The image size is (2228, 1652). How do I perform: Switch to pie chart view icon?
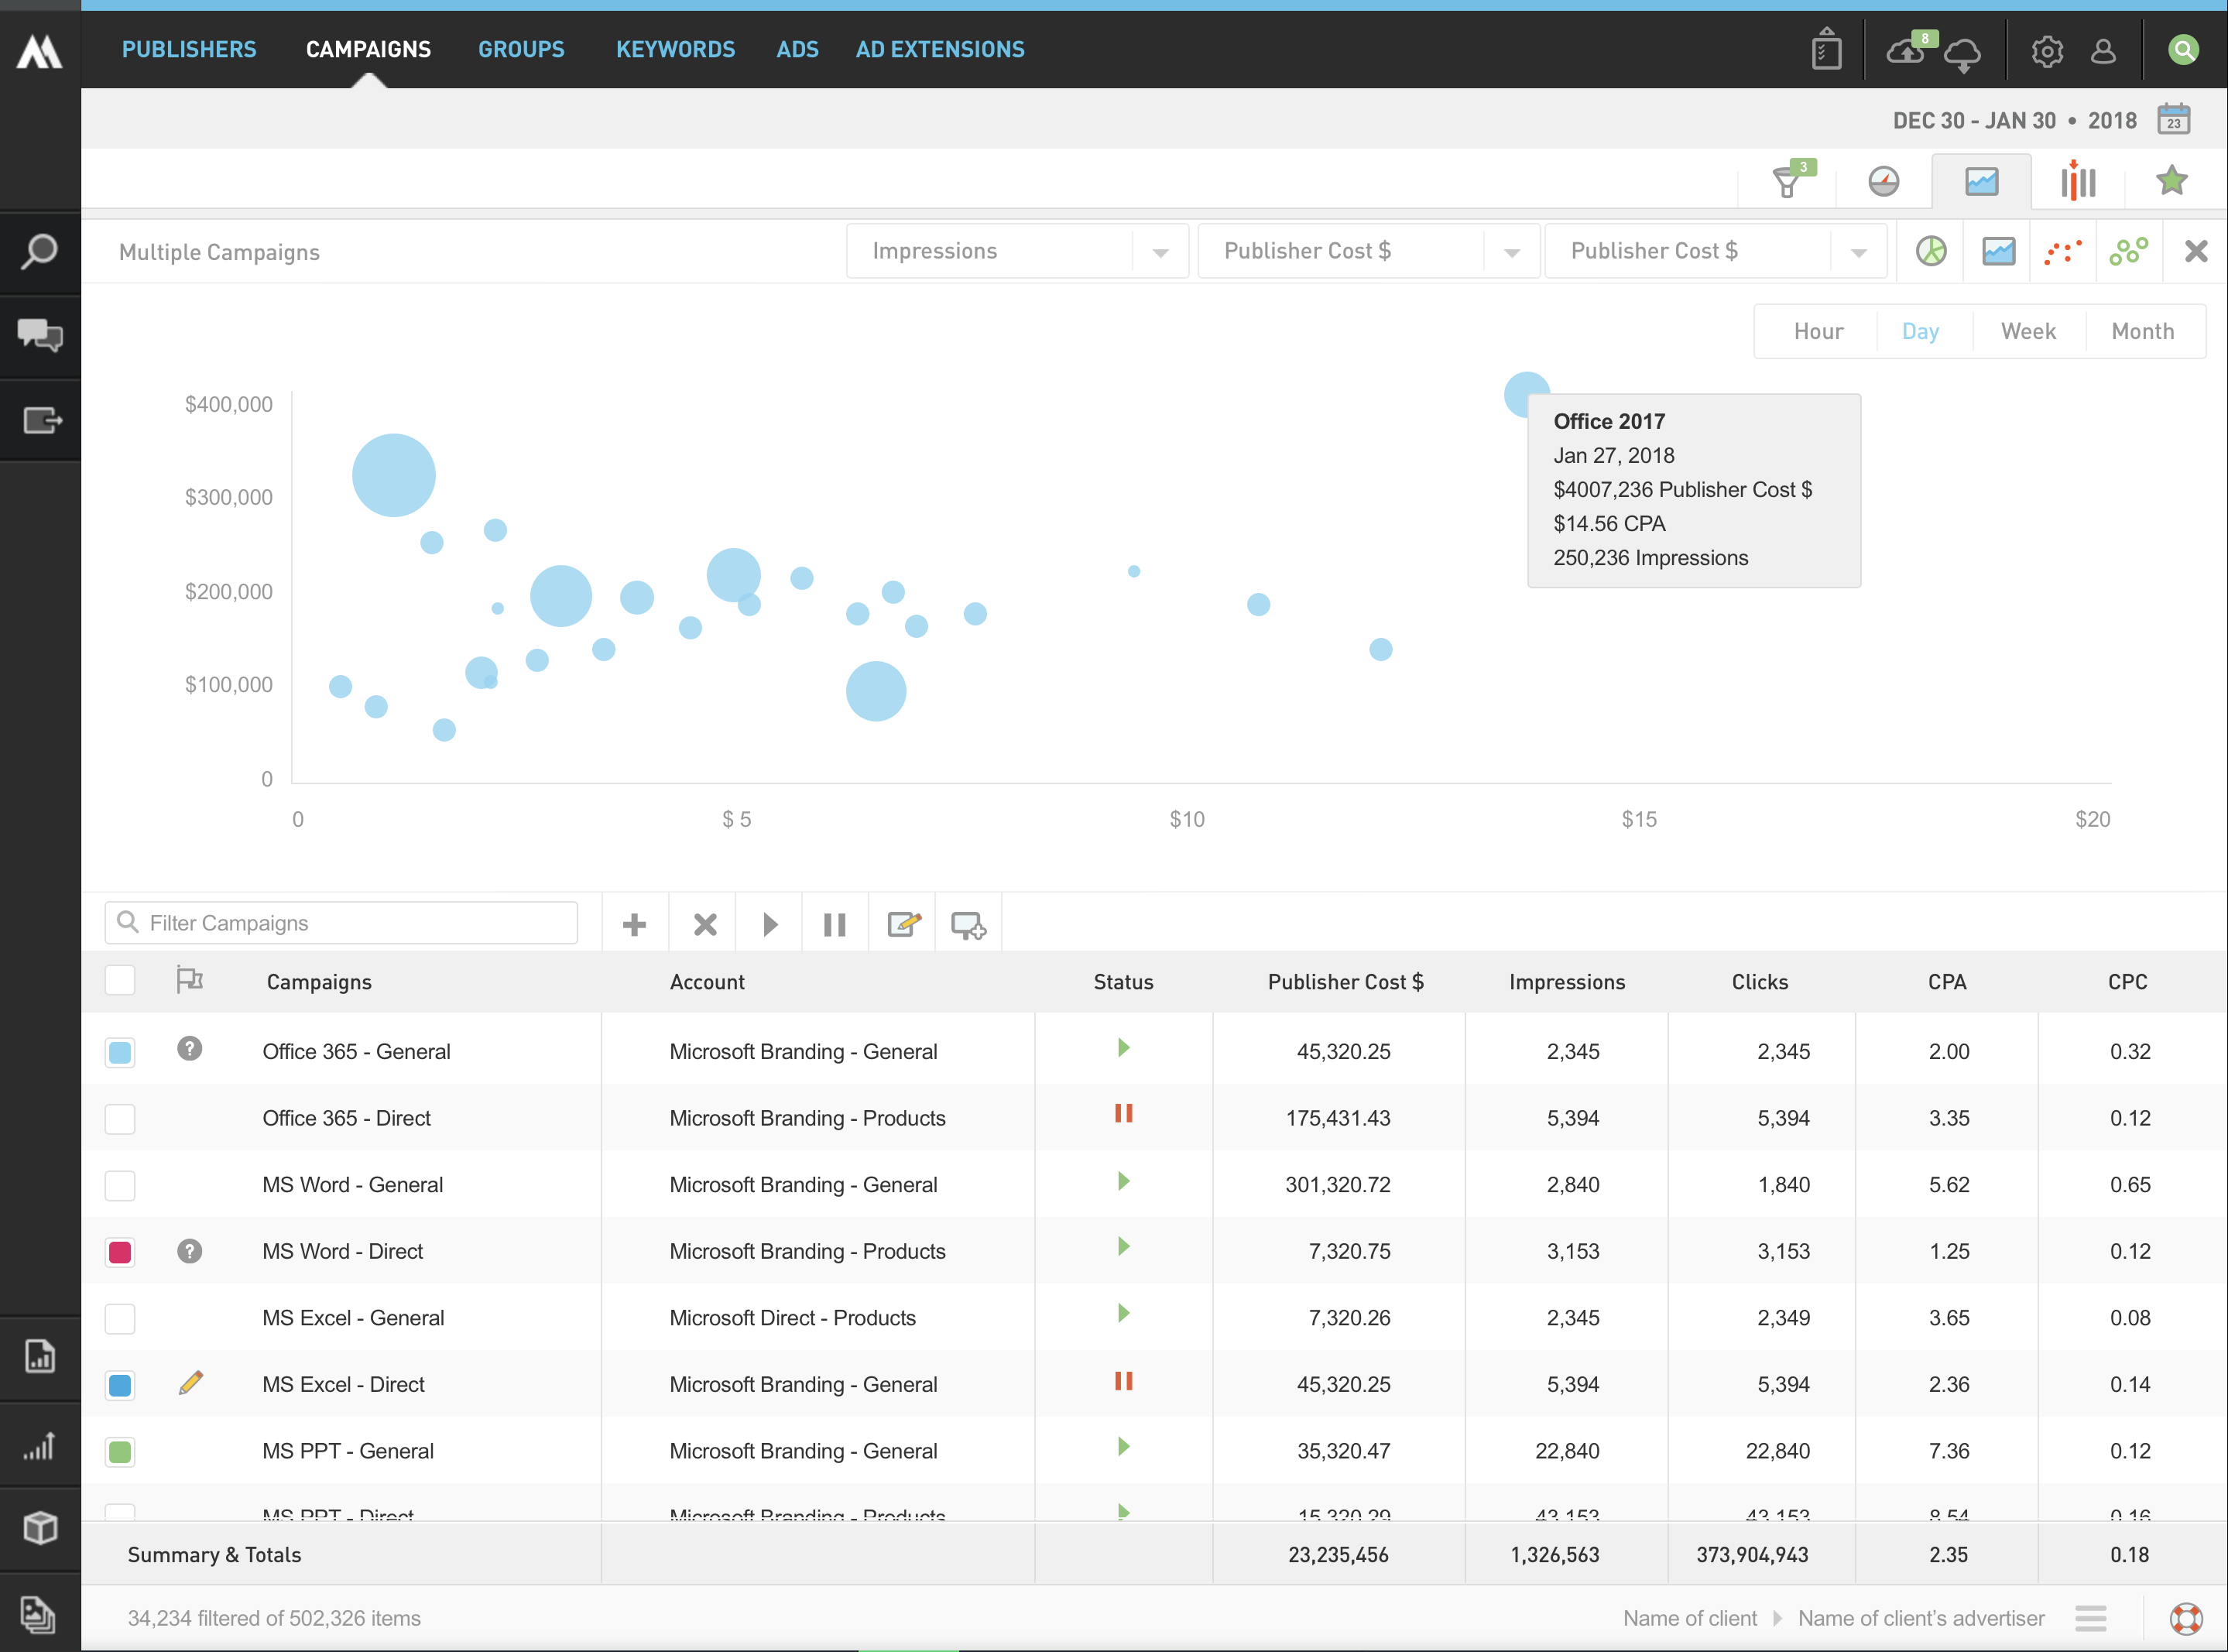pyautogui.click(x=1931, y=251)
